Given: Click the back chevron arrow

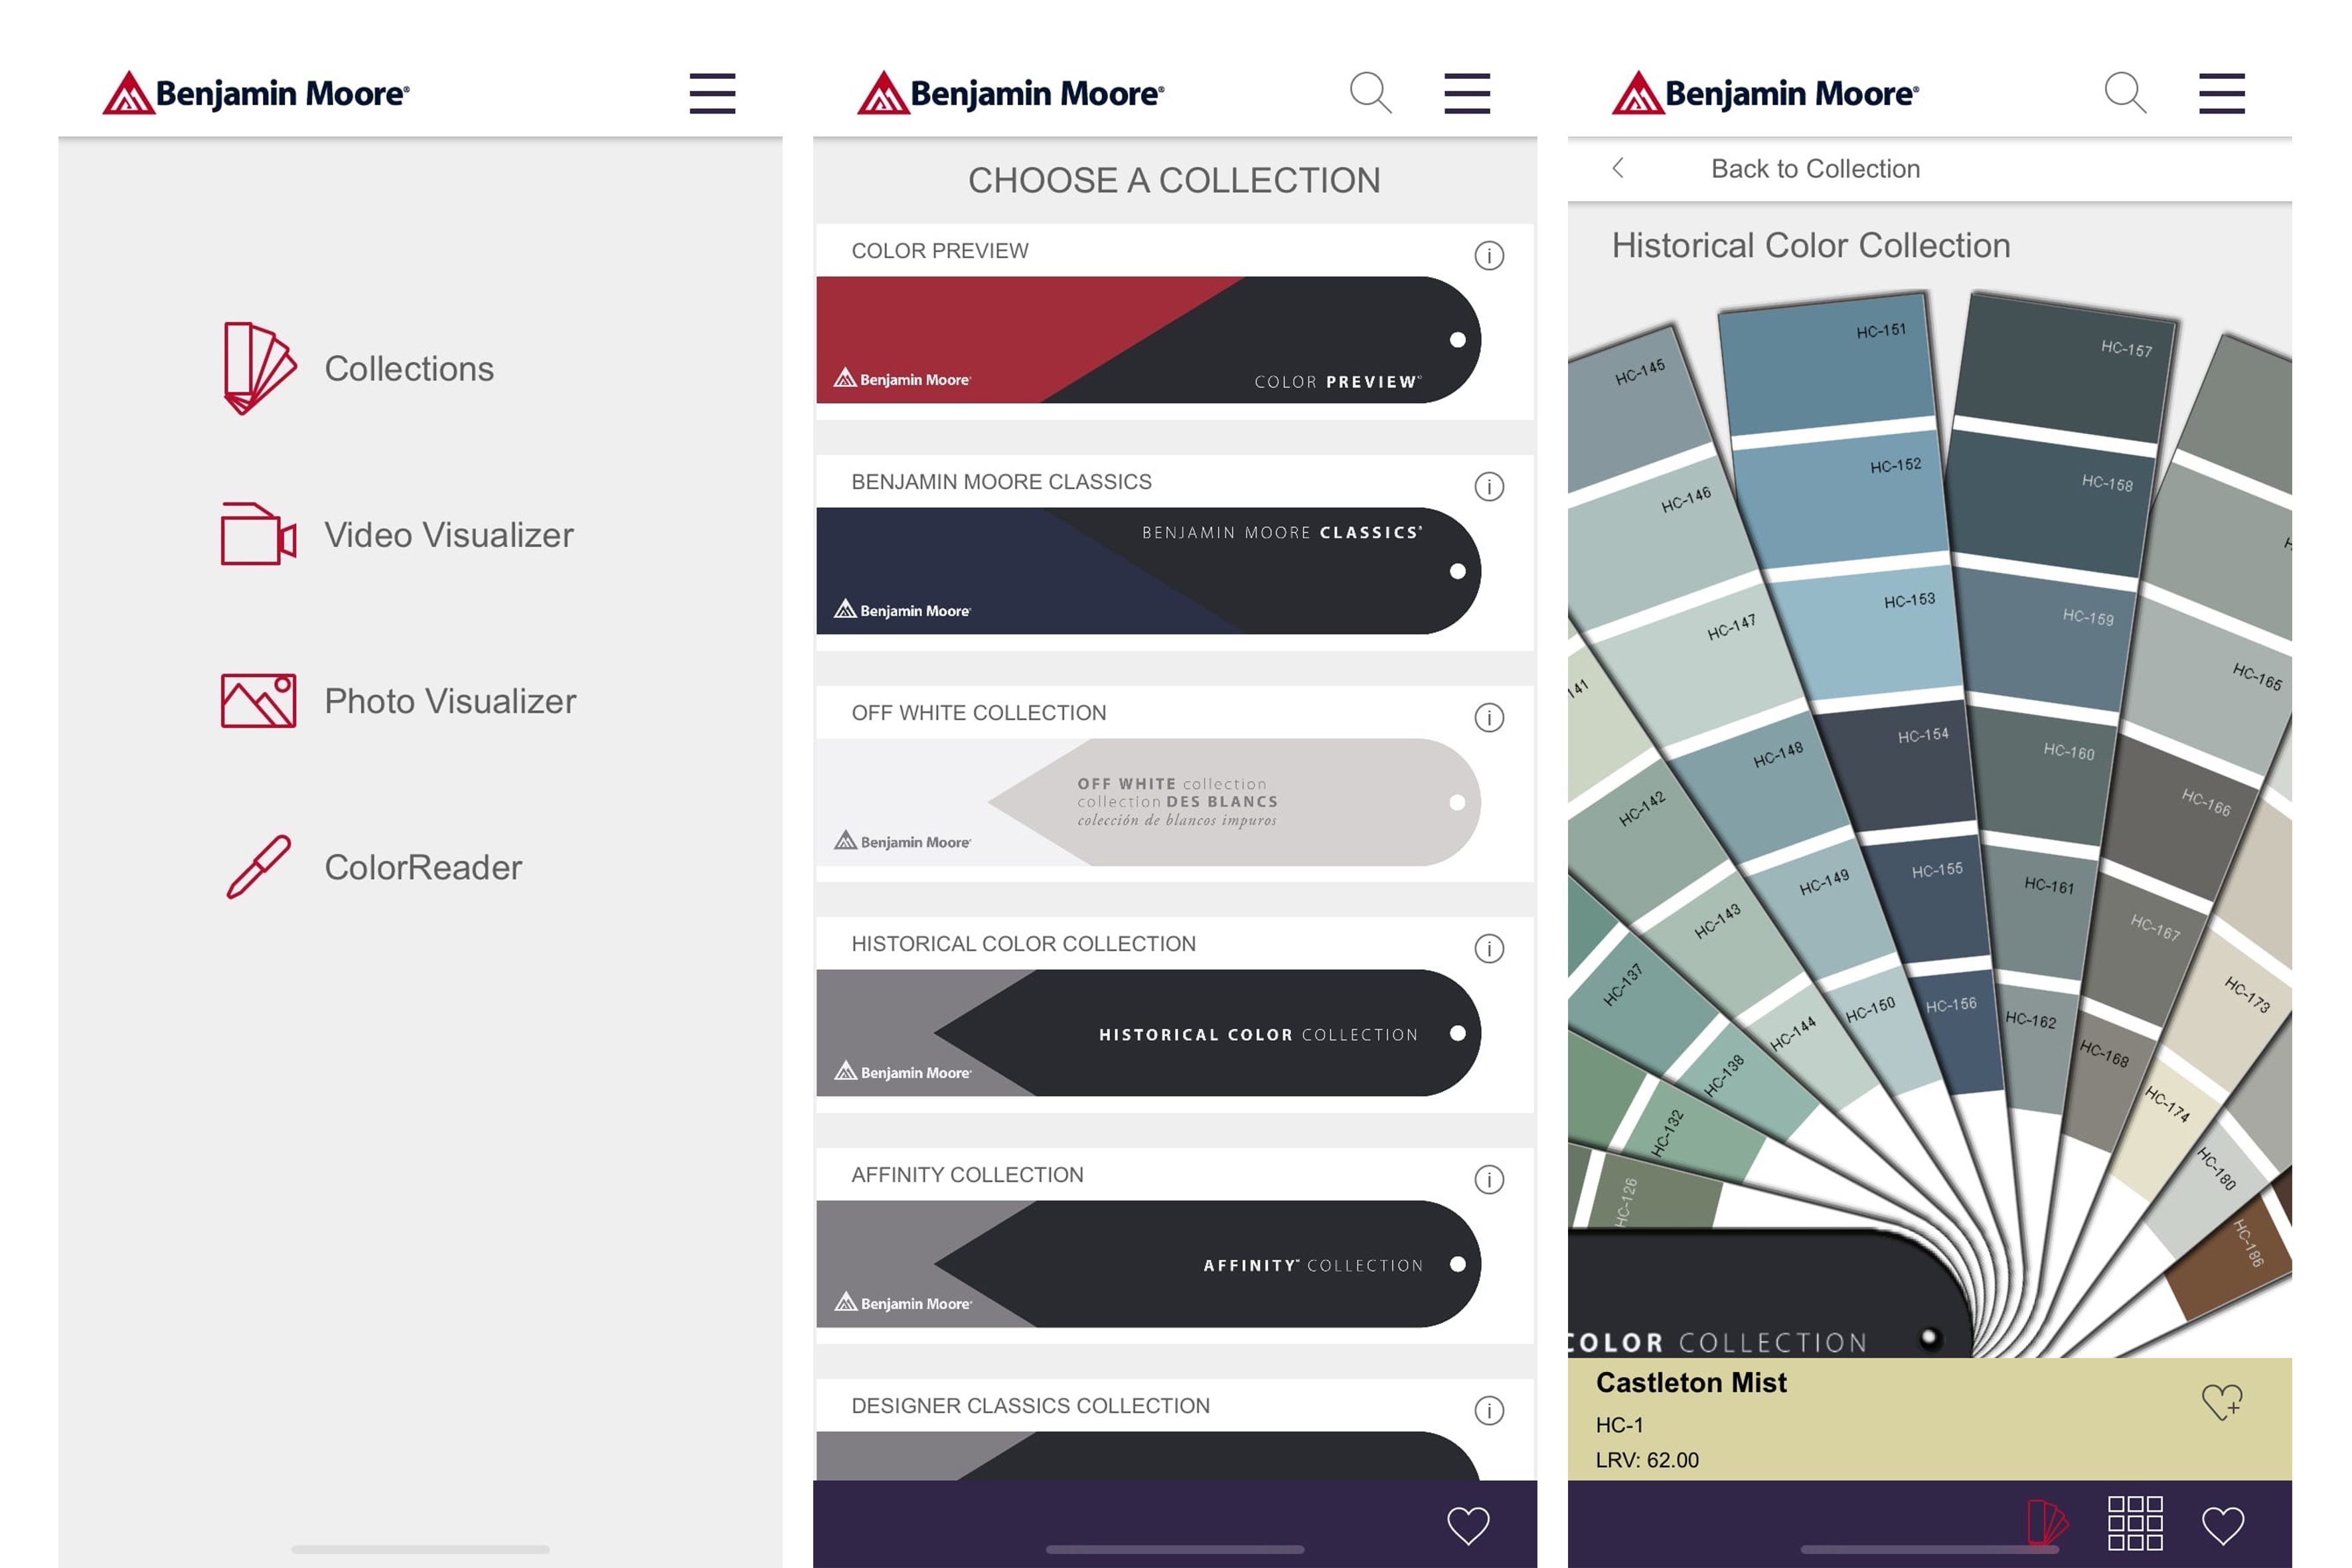Looking at the screenshot, I should pos(1618,168).
